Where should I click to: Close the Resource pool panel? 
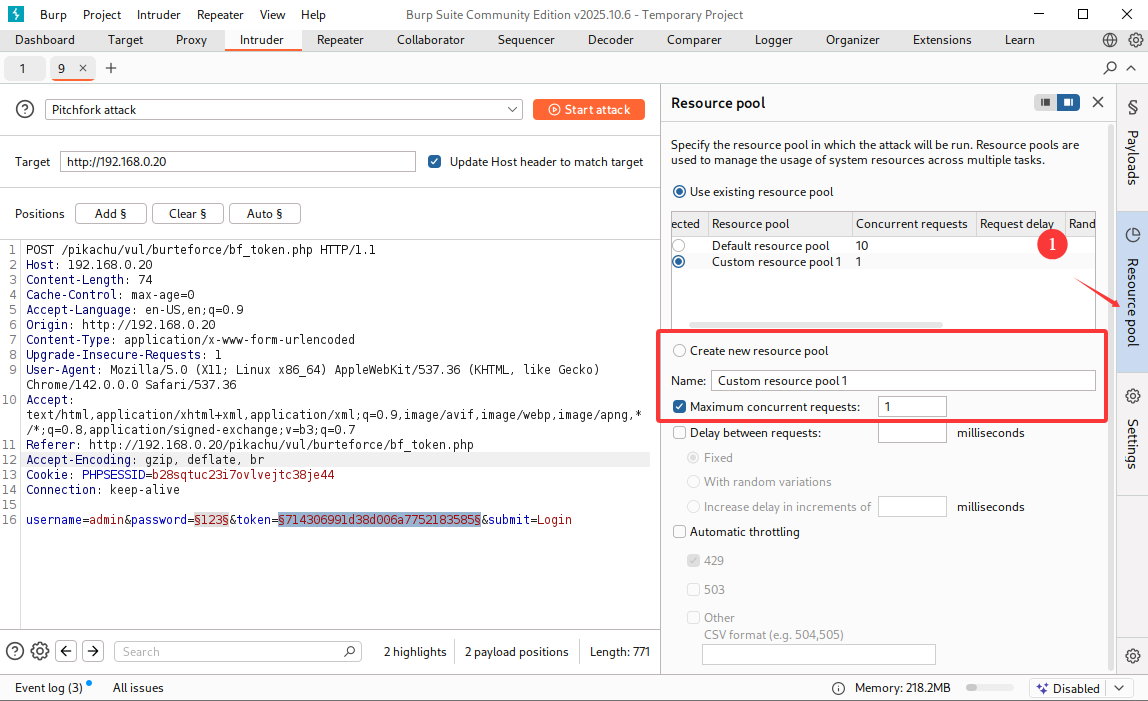pyautogui.click(x=1097, y=103)
